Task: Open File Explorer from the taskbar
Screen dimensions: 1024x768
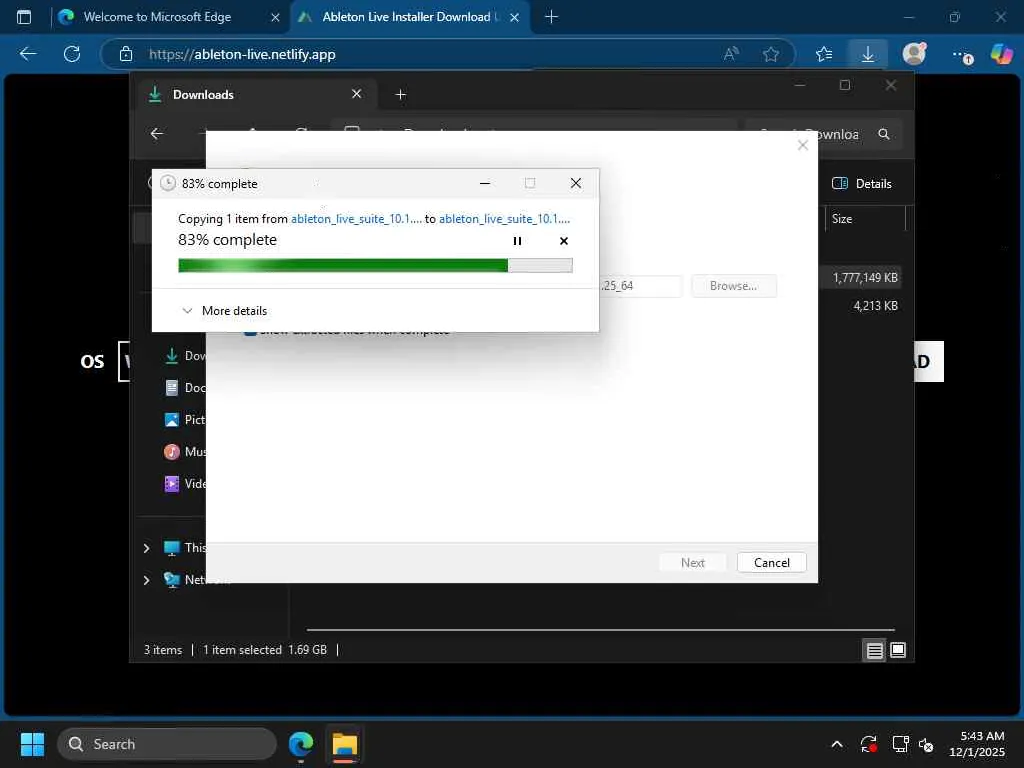Action: [344, 744]
